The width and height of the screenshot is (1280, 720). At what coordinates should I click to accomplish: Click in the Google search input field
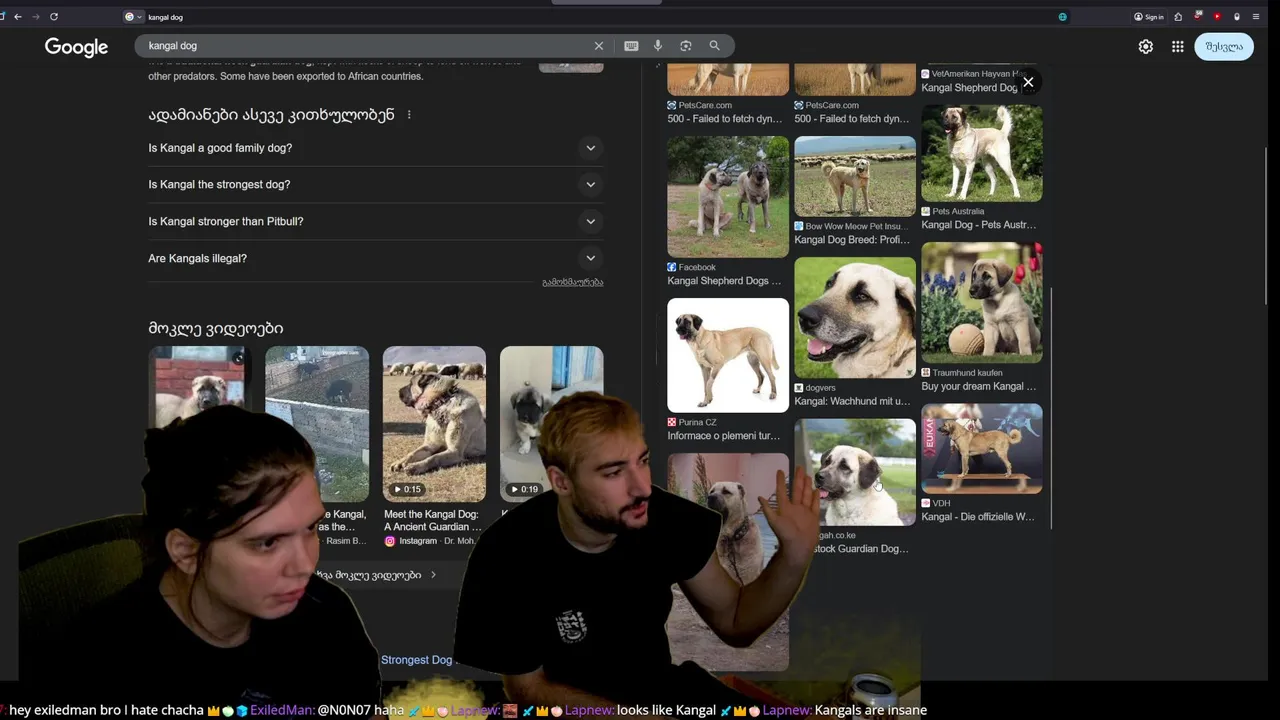coord(365,46)
